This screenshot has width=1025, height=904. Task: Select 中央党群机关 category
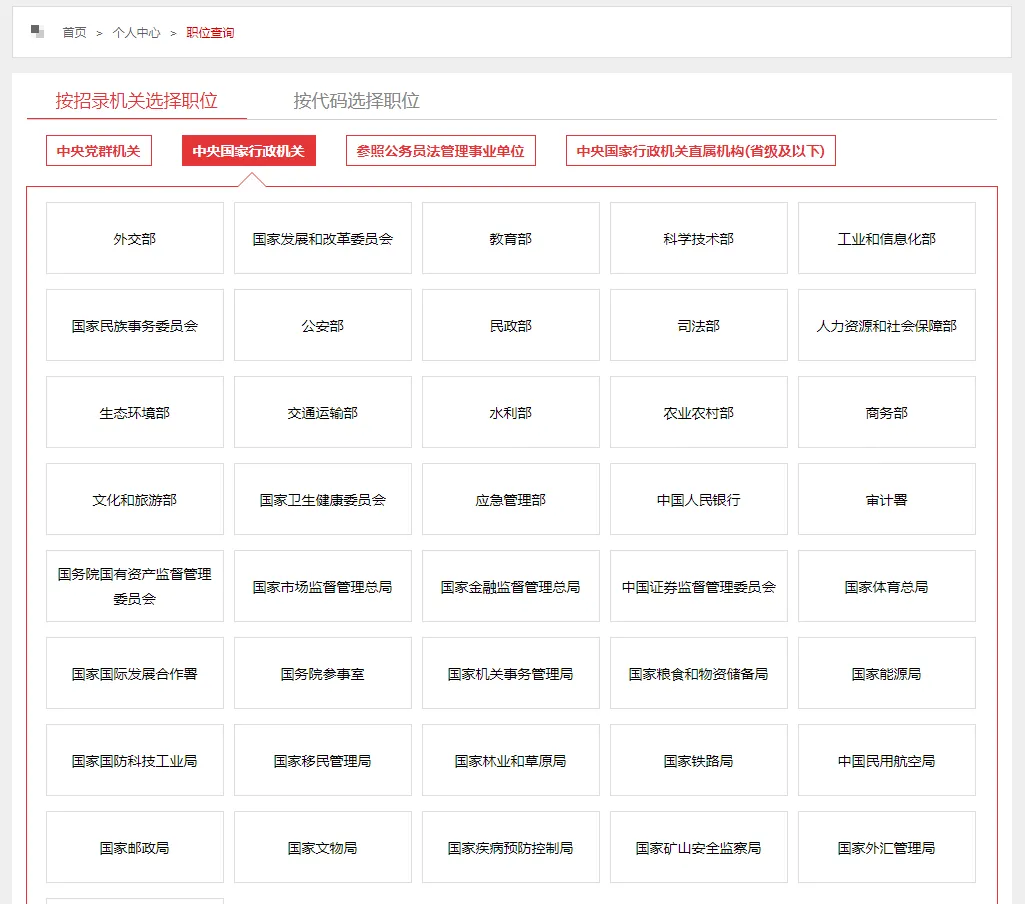click(99, 151)
